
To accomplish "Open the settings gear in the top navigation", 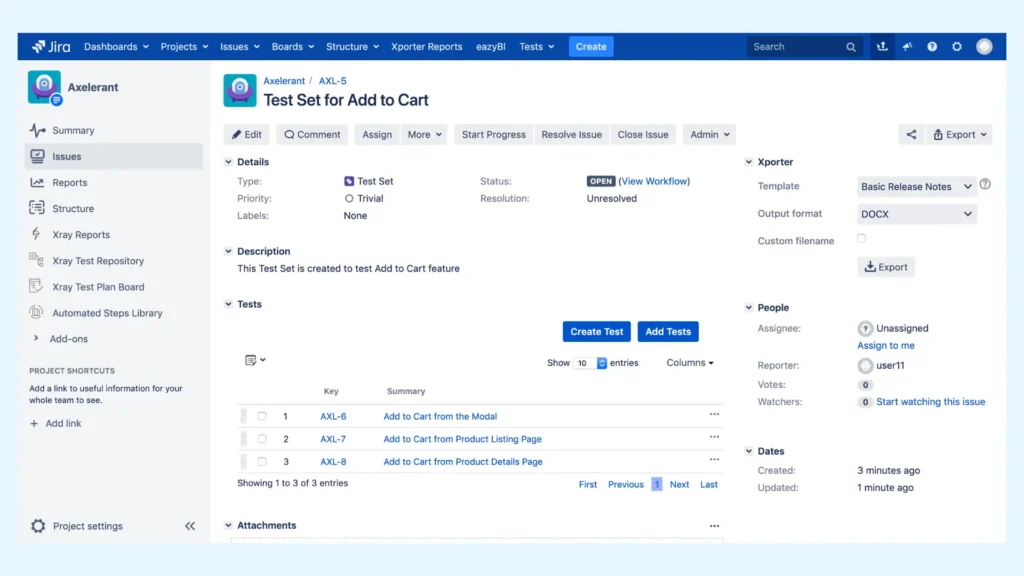I will pos(957,46).
